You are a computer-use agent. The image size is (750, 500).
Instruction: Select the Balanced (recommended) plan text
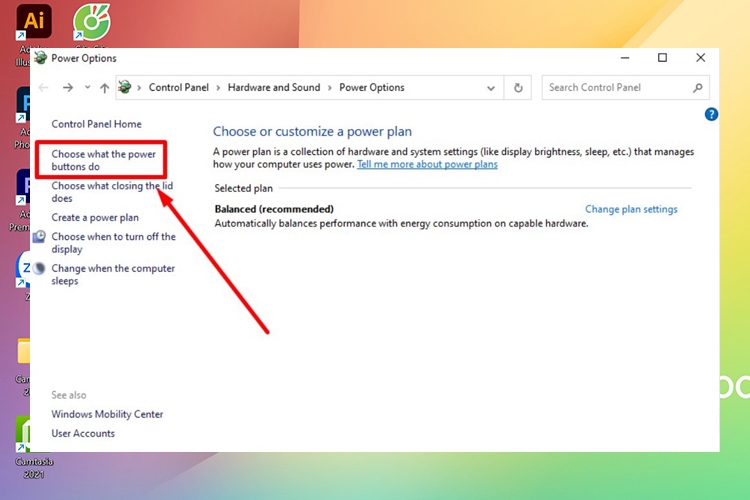[274, 209]
